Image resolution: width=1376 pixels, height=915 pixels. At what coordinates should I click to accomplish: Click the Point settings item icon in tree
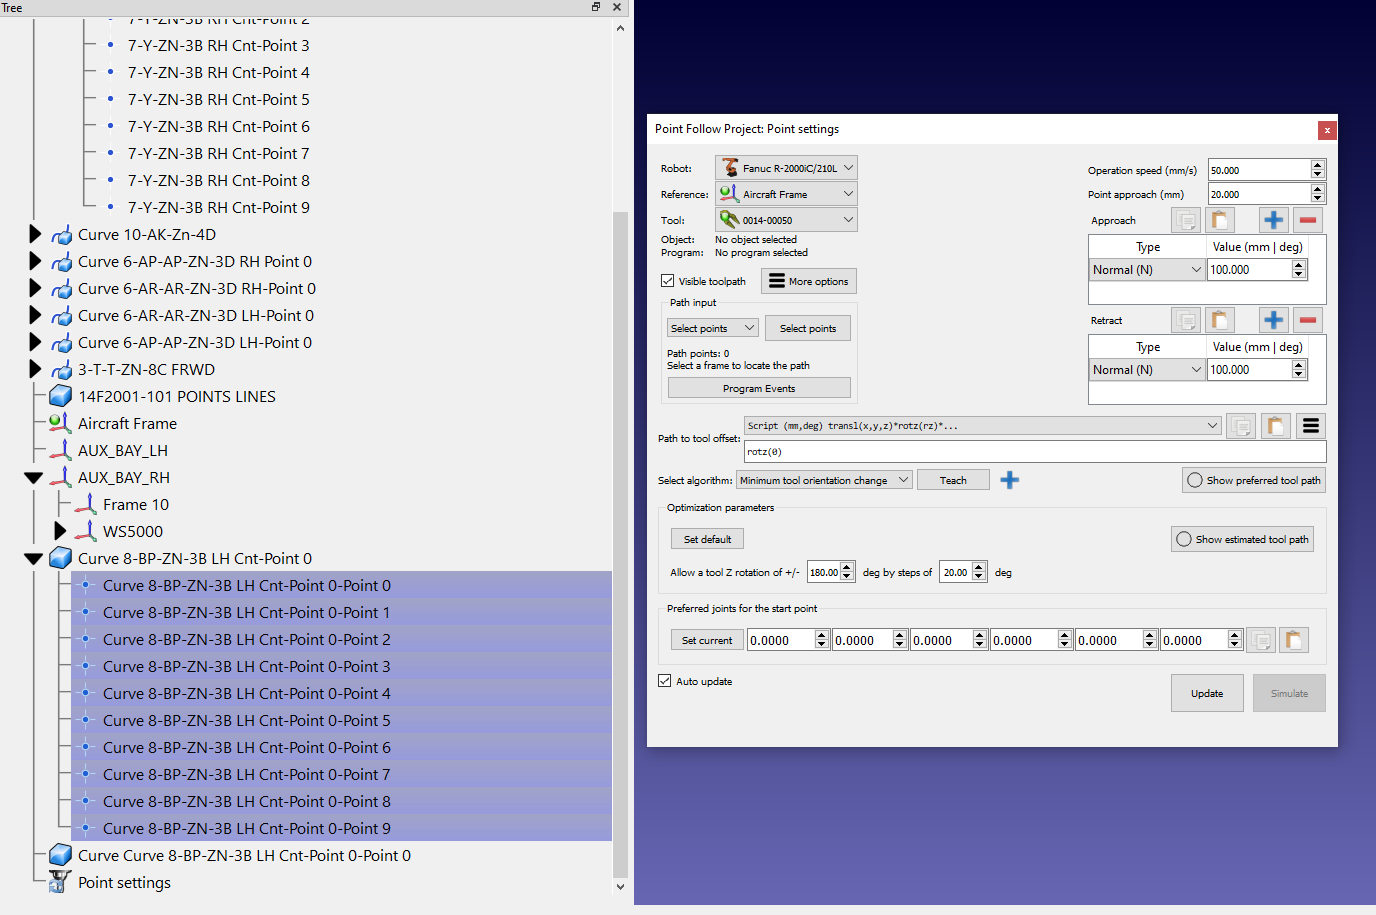[x=60, y=882]
